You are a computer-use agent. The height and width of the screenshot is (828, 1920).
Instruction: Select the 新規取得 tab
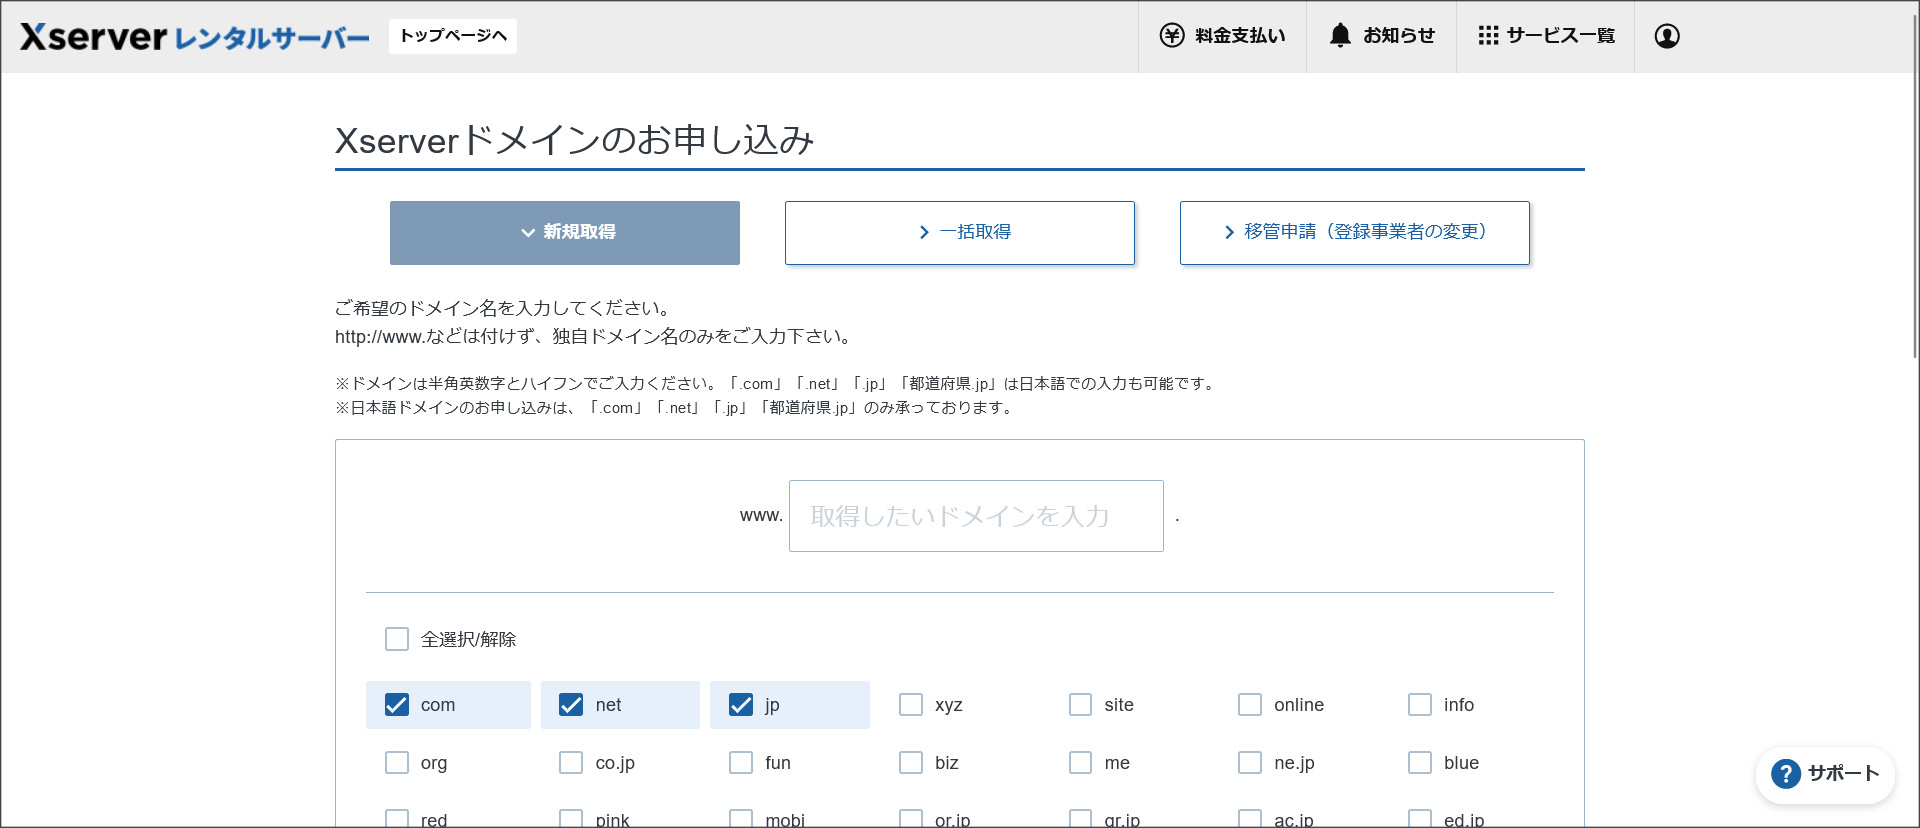click(x=565, y=233)
